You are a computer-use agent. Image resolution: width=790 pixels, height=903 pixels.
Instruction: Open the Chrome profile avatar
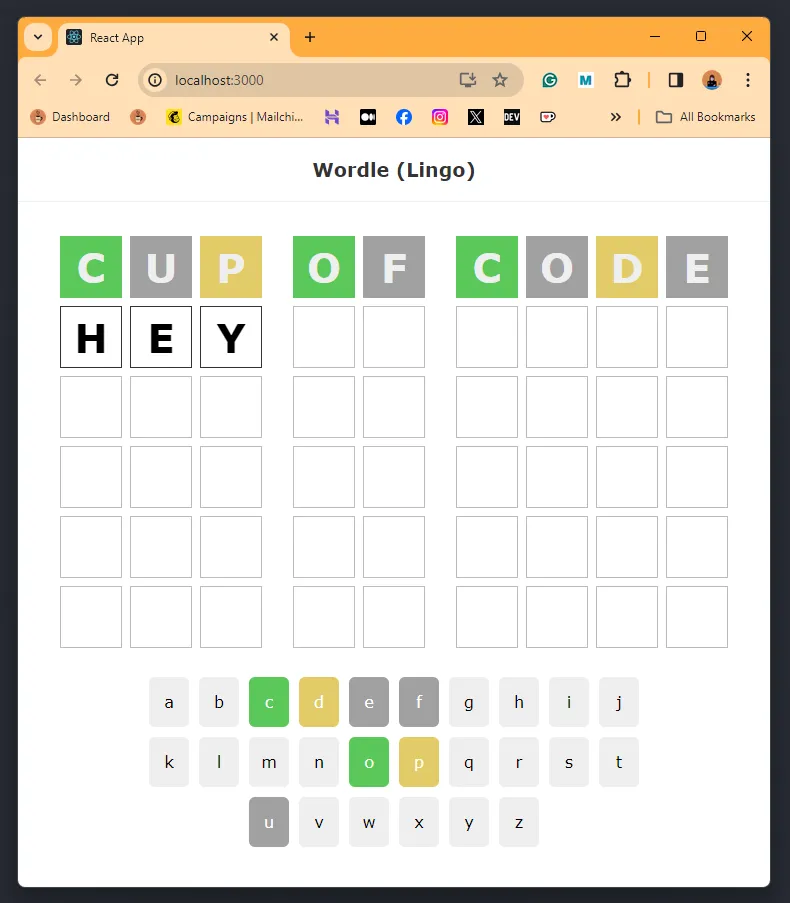click(x=712, y=80)
